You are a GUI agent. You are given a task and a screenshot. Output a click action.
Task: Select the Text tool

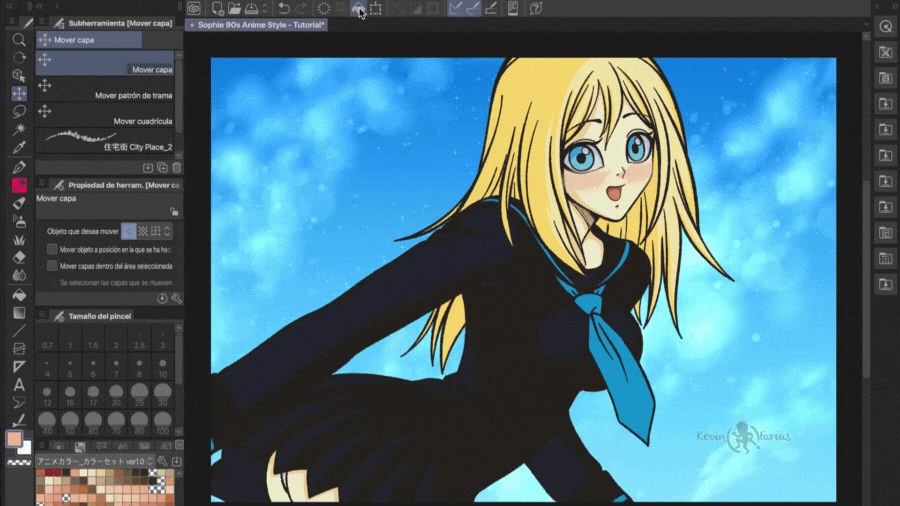[x=19, y=384]
